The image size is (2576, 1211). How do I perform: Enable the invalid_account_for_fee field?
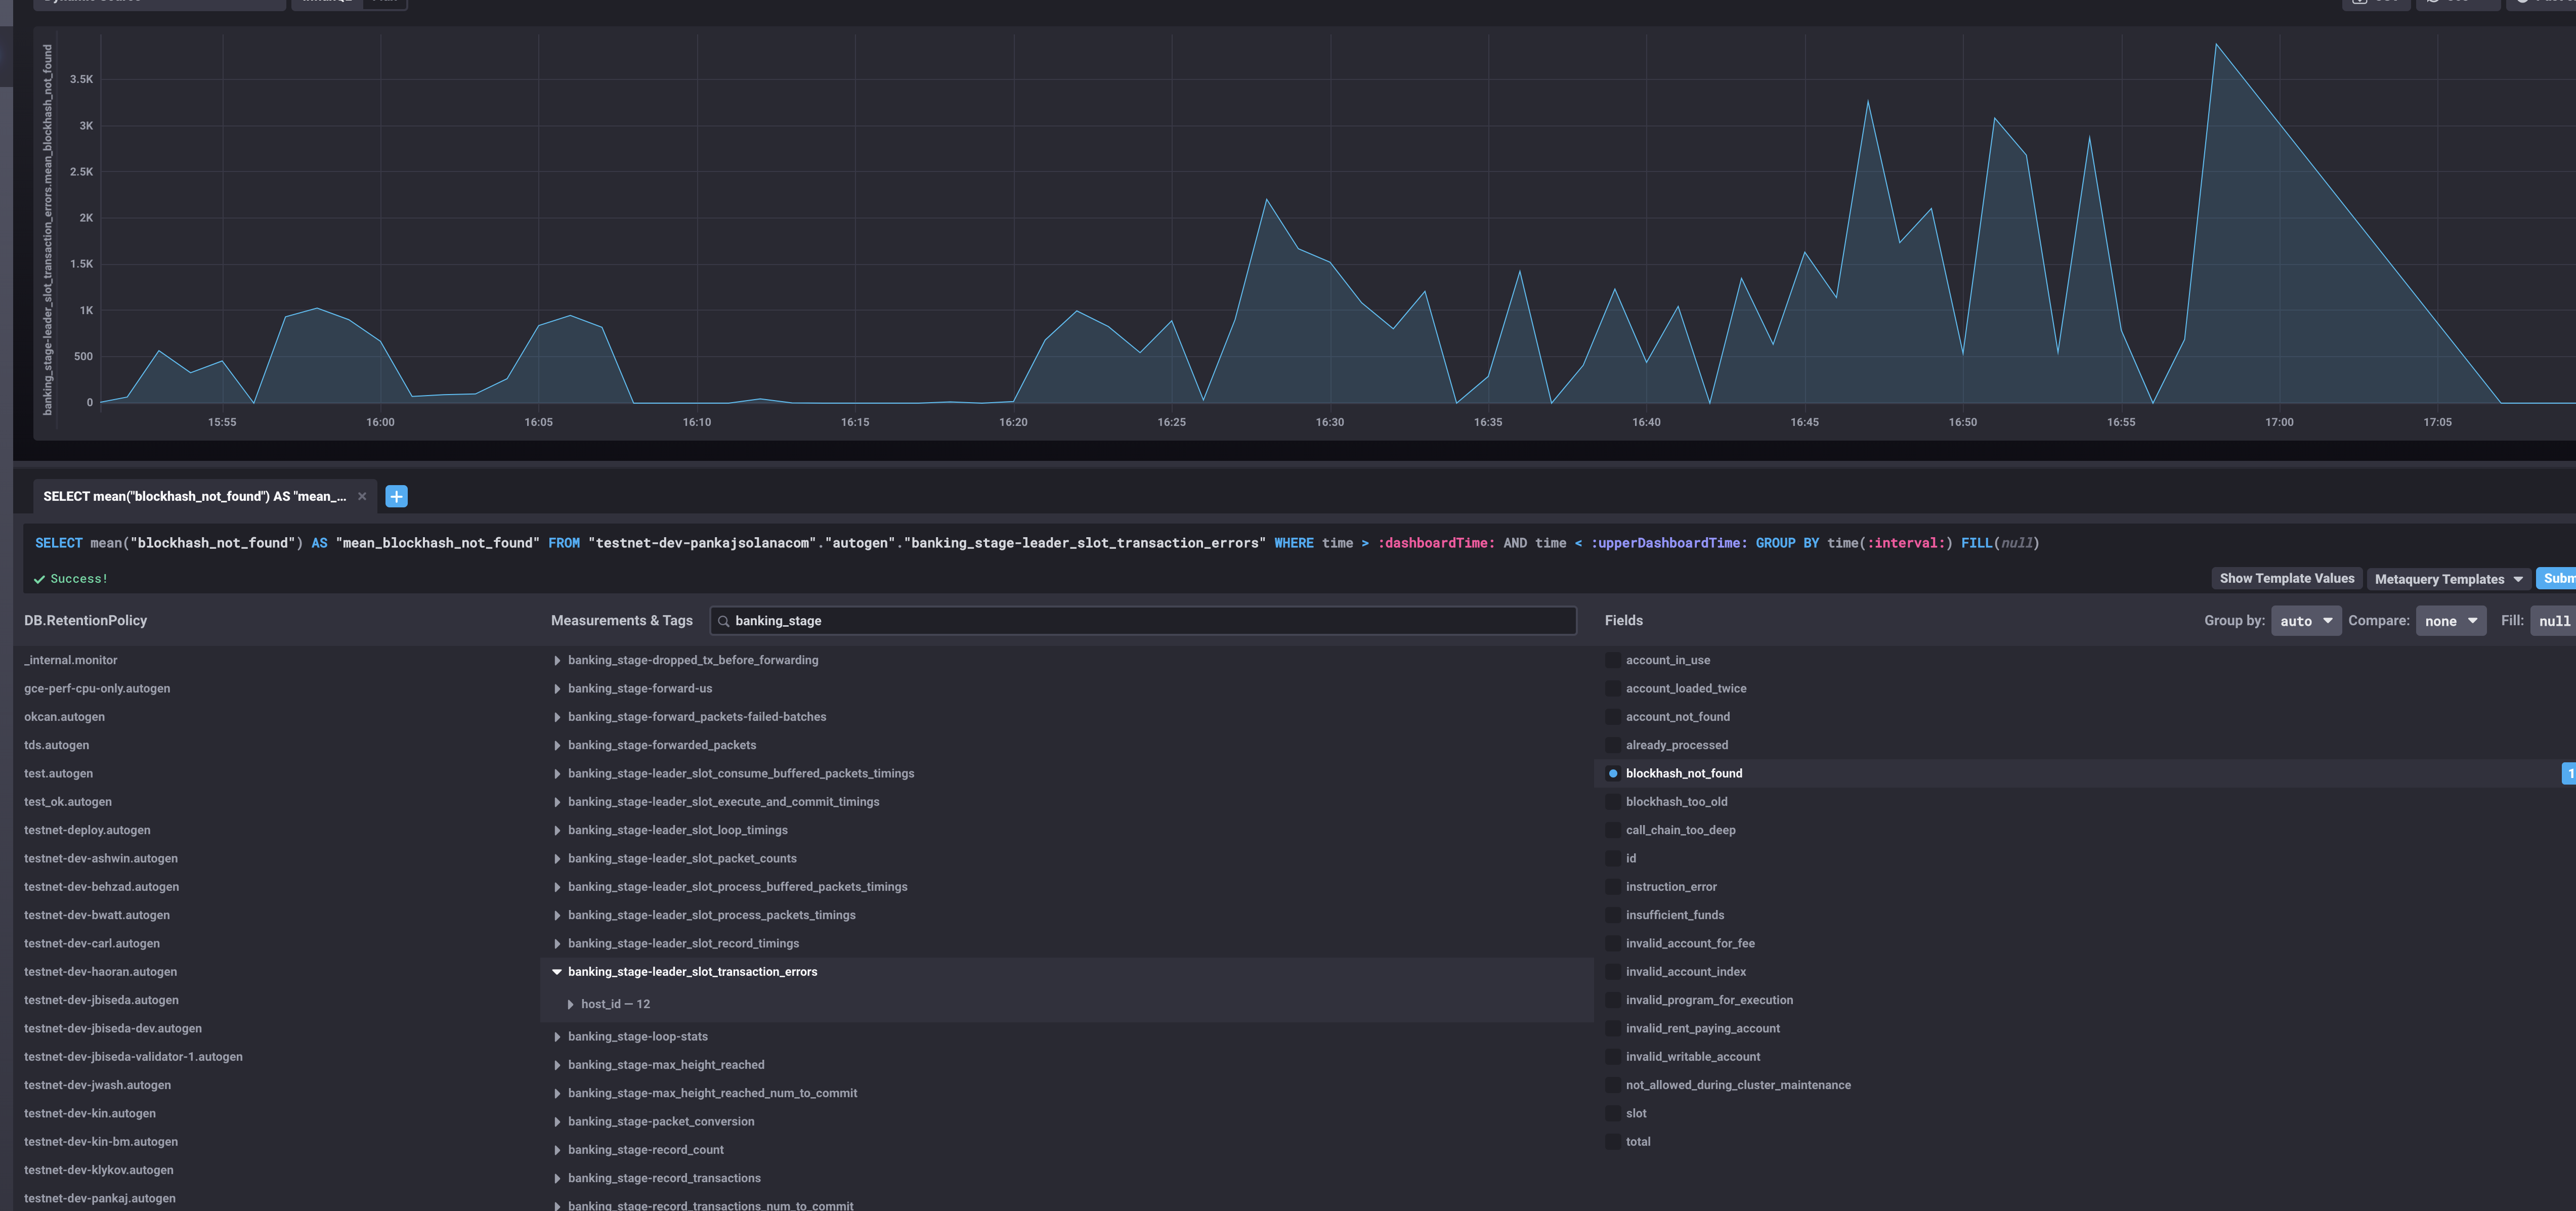[1613, 943]
